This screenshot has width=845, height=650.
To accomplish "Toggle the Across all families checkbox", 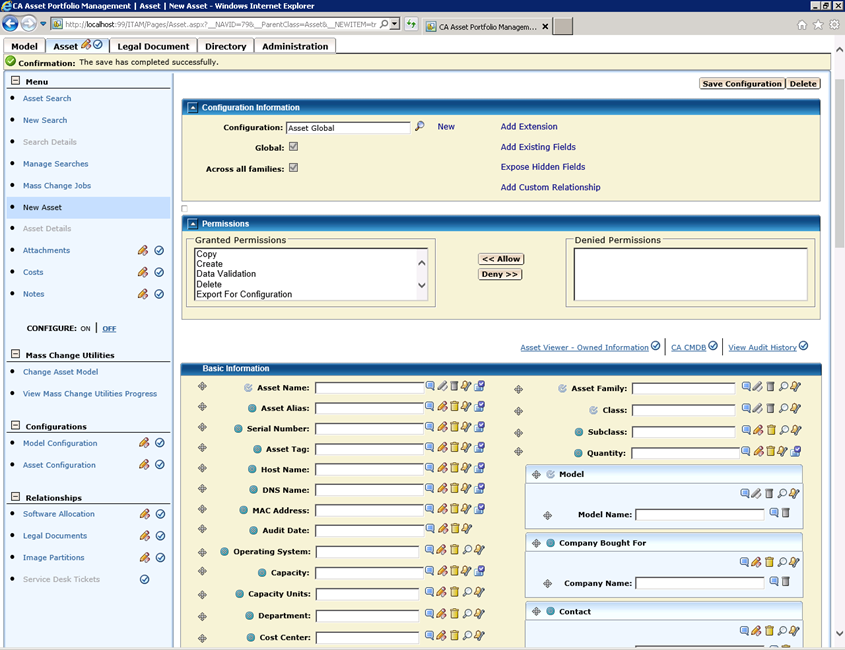I will [x=293, y=168].
